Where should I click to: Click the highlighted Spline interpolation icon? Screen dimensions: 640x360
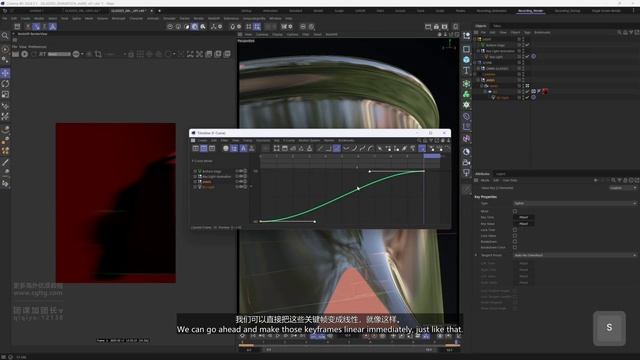(336, 148)
